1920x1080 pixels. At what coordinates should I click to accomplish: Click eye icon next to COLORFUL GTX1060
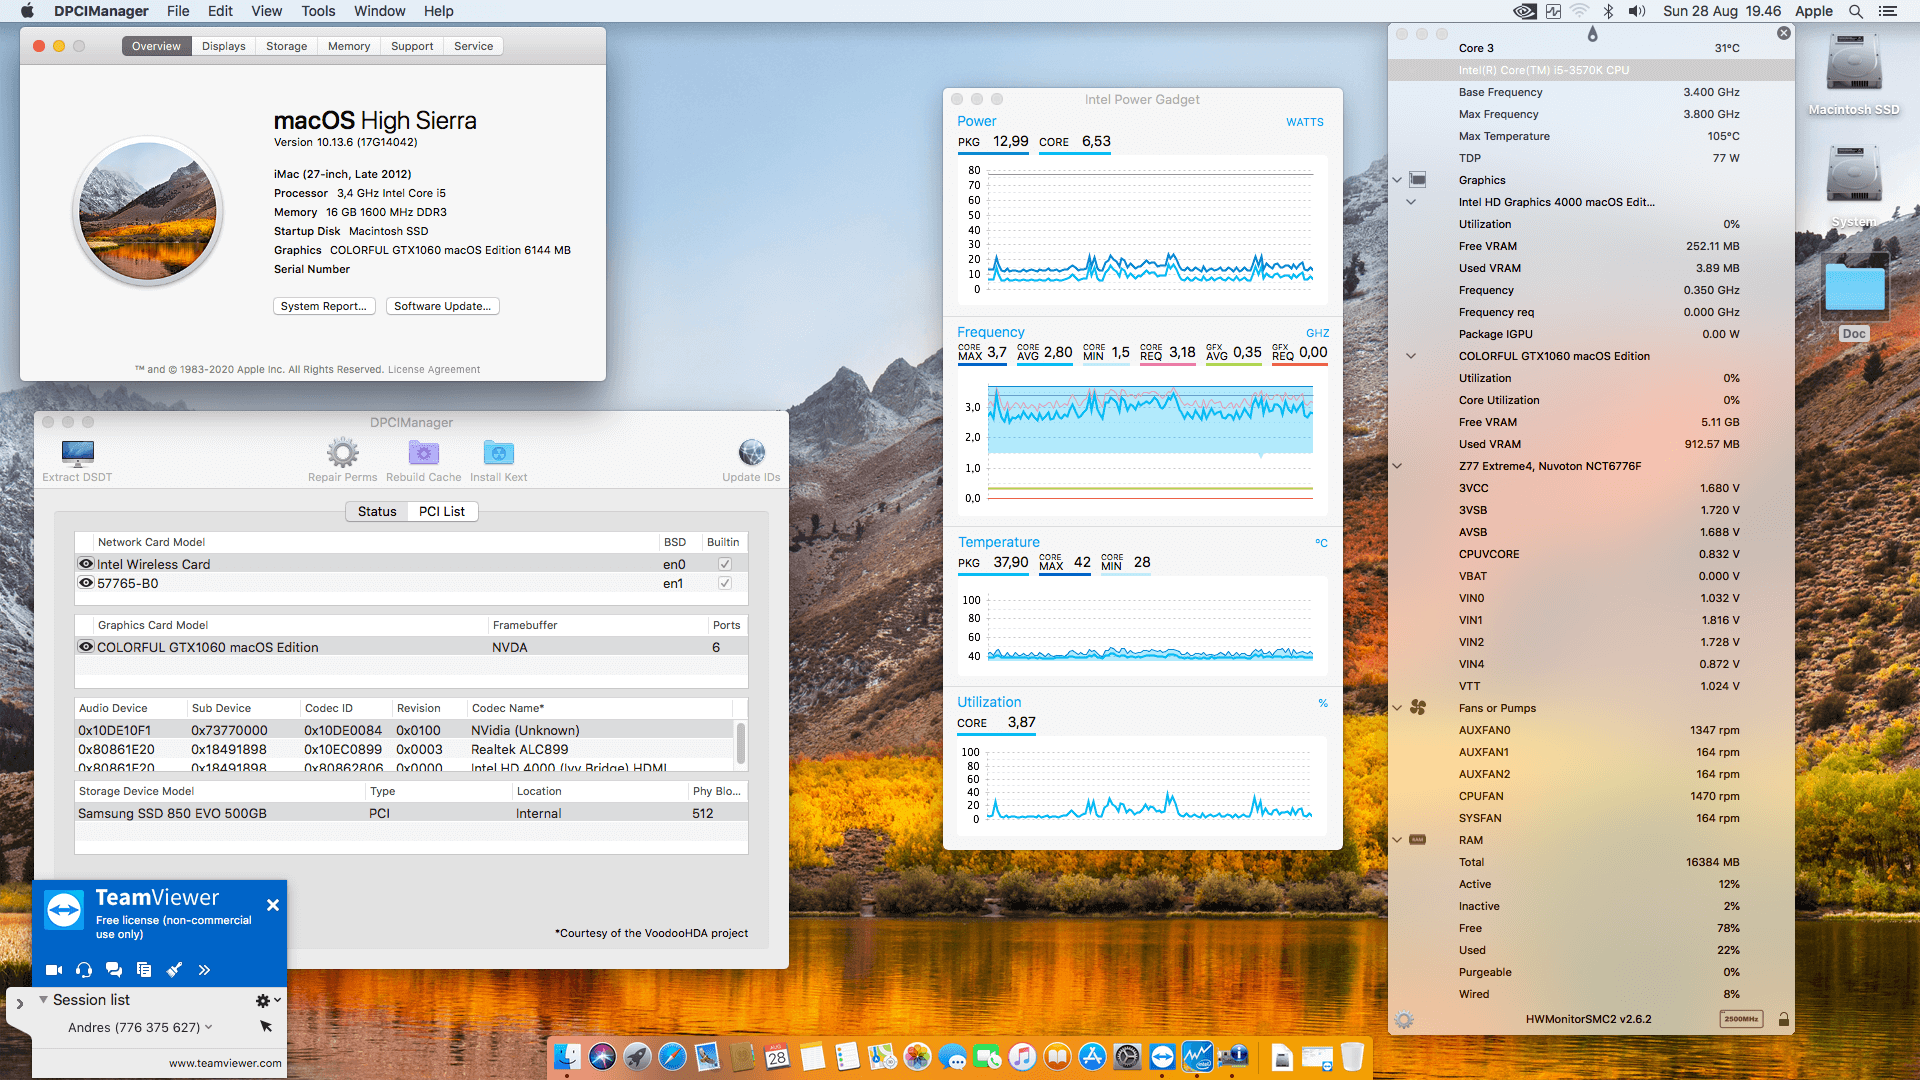(x=86, y=647)
